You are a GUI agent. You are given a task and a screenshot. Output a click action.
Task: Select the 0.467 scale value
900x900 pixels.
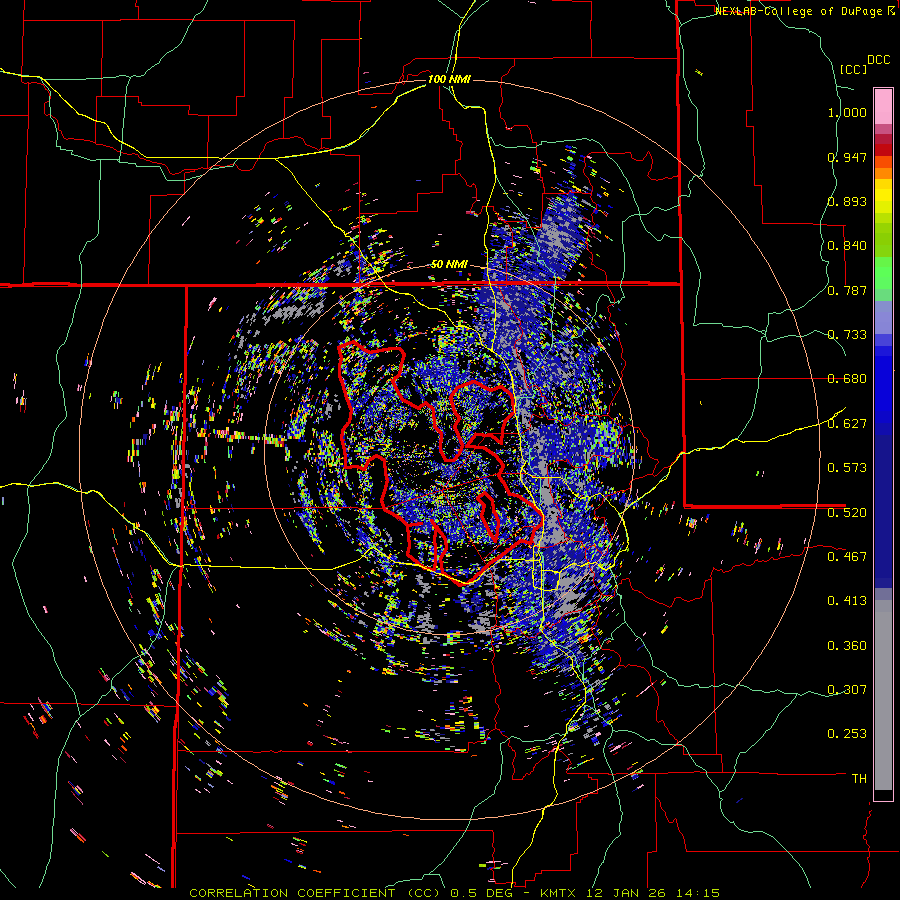pos(847,557)
